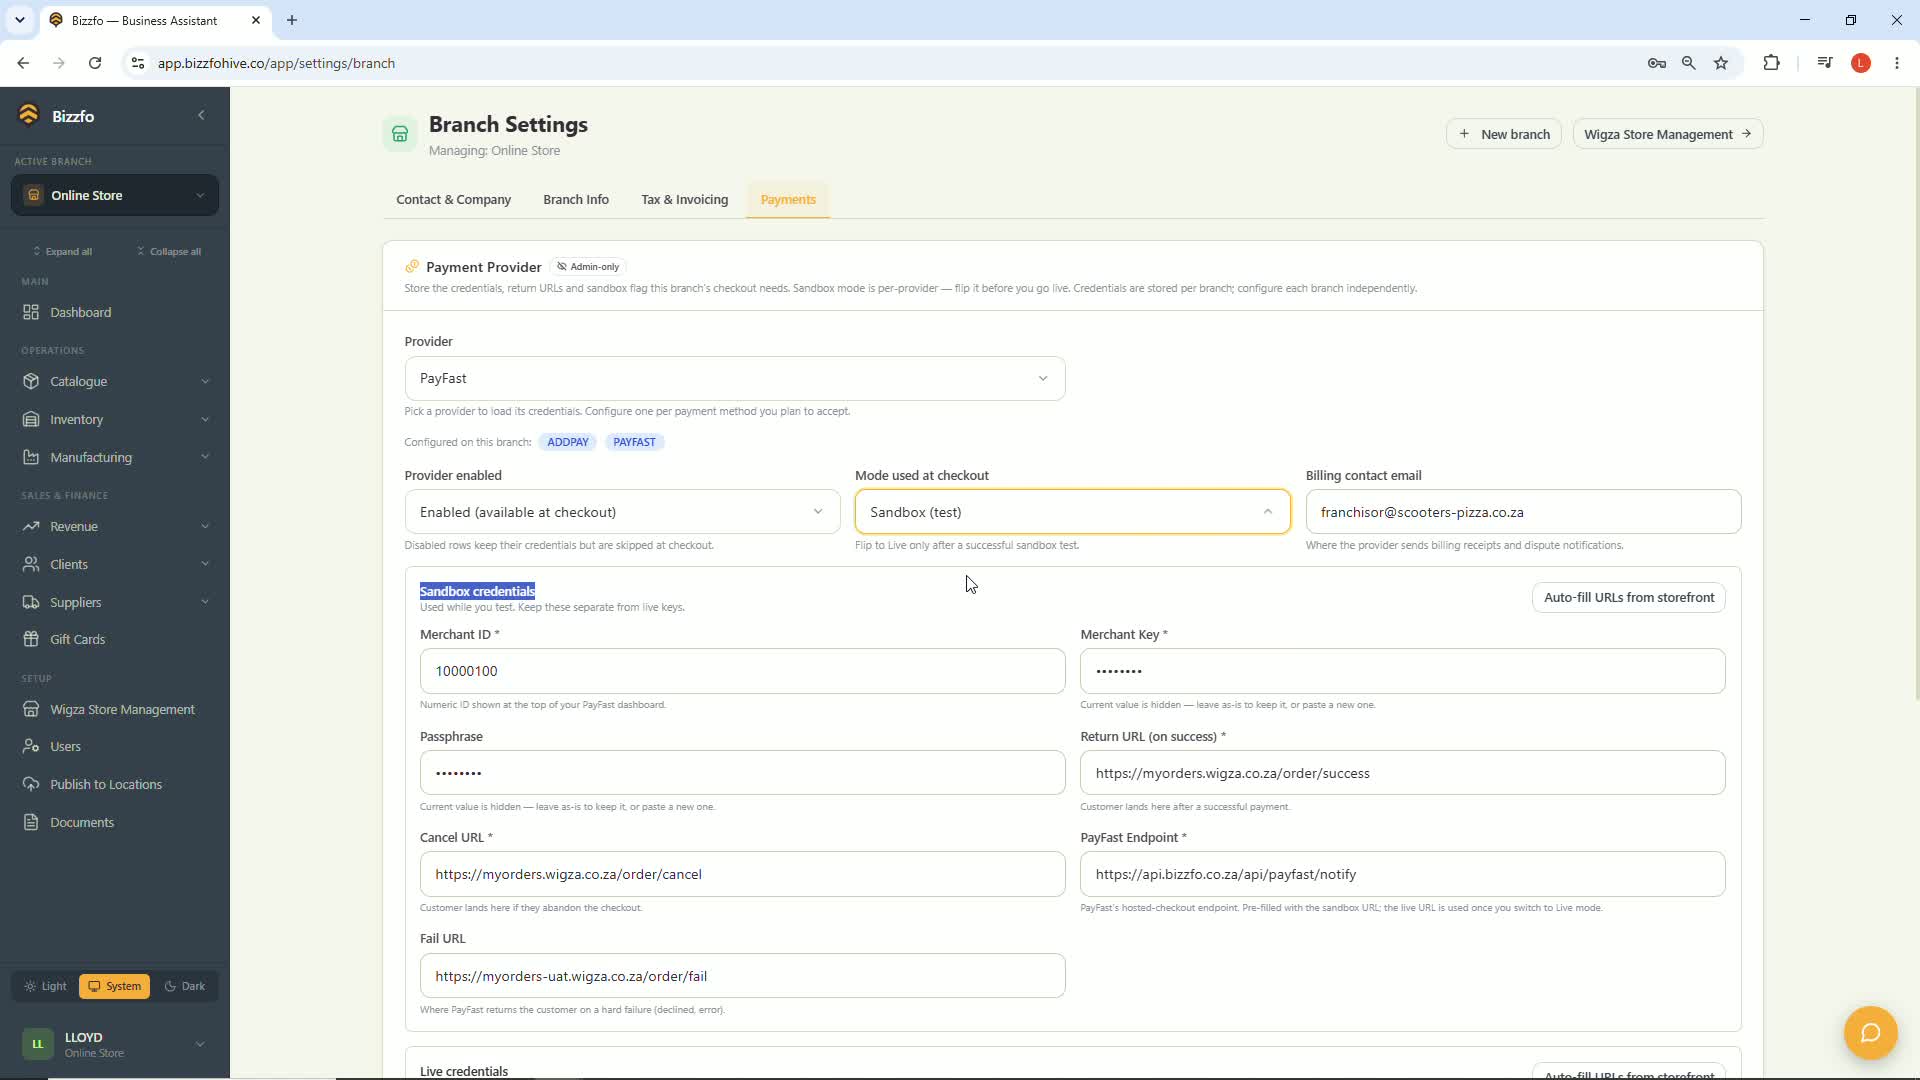Switch theme to Light mode
The image size is (1920, 1080).
tap(45, 986)
